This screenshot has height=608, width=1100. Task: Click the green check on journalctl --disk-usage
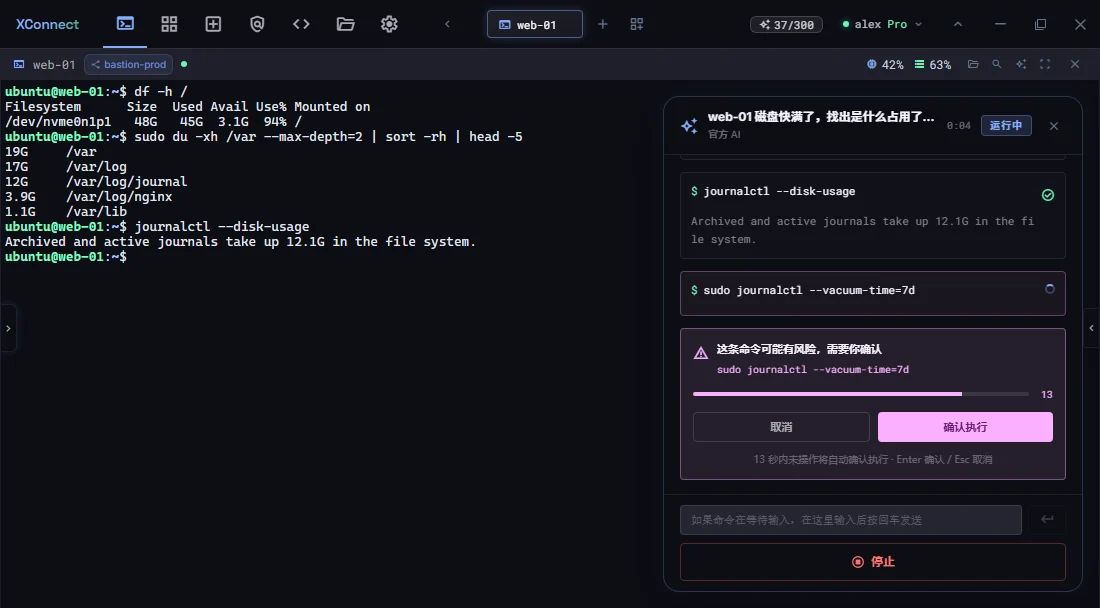pyautogui.click(x=1047, y=195)
